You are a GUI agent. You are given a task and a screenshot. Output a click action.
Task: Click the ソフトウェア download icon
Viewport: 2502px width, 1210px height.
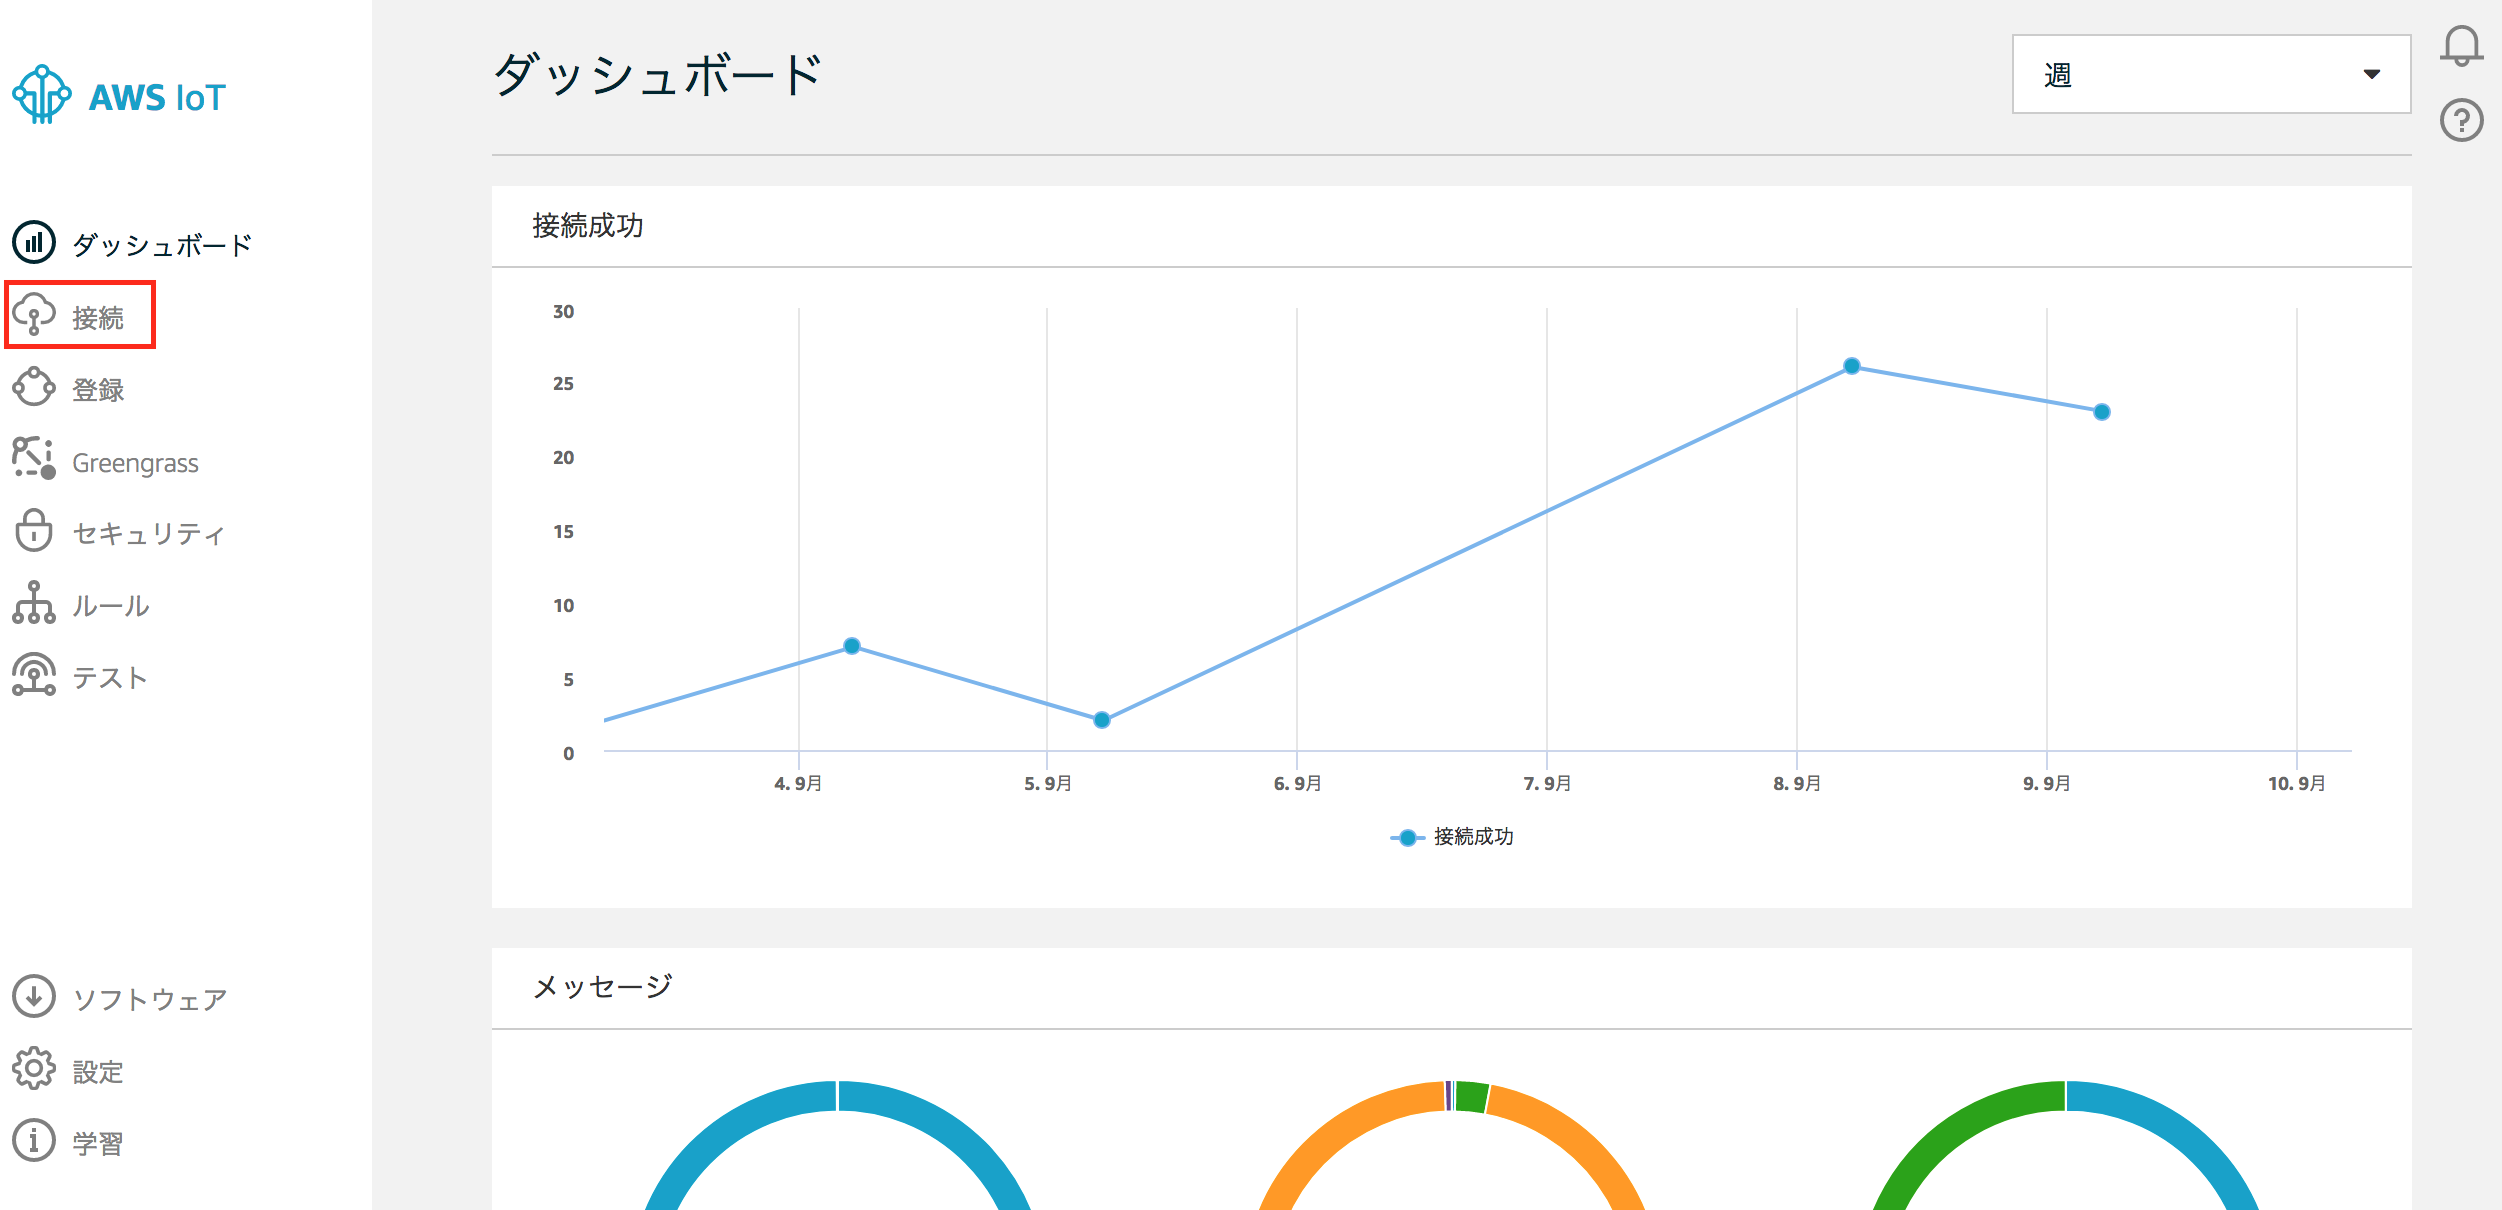[34, 997]
